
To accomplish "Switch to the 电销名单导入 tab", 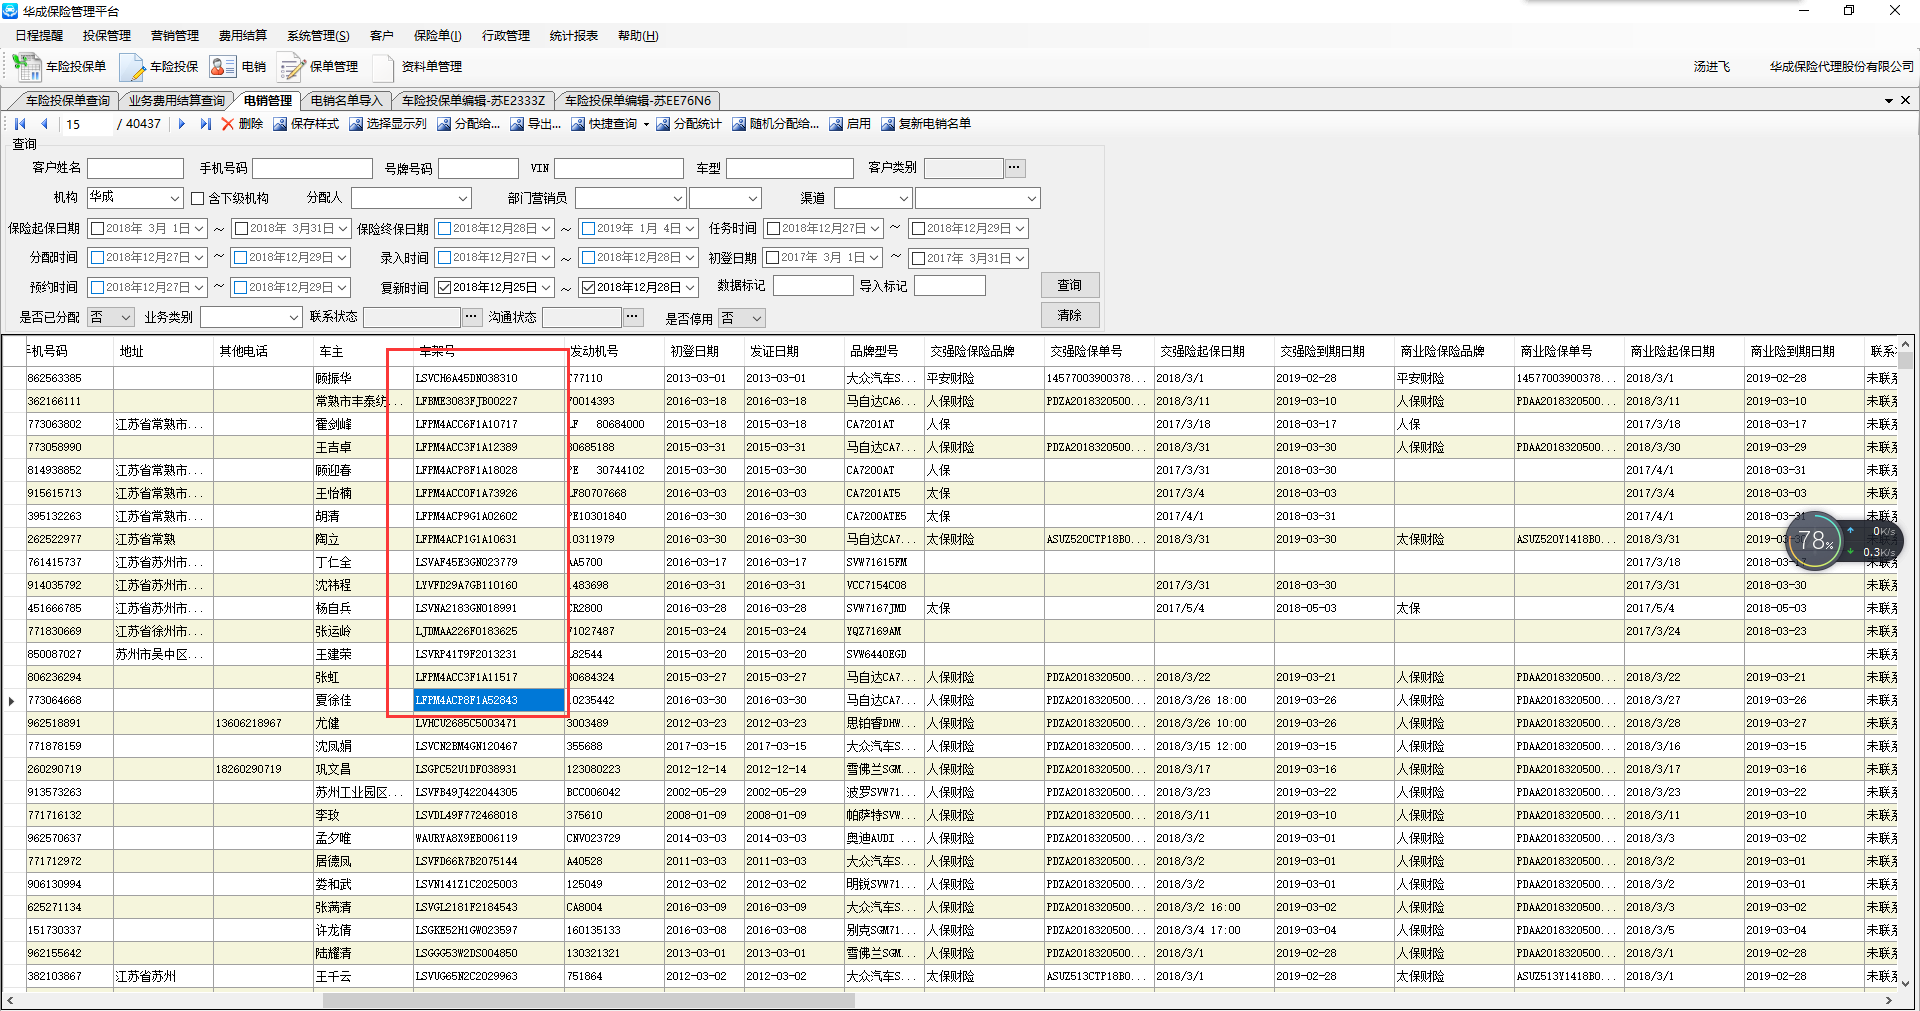I will pos(346,101).
